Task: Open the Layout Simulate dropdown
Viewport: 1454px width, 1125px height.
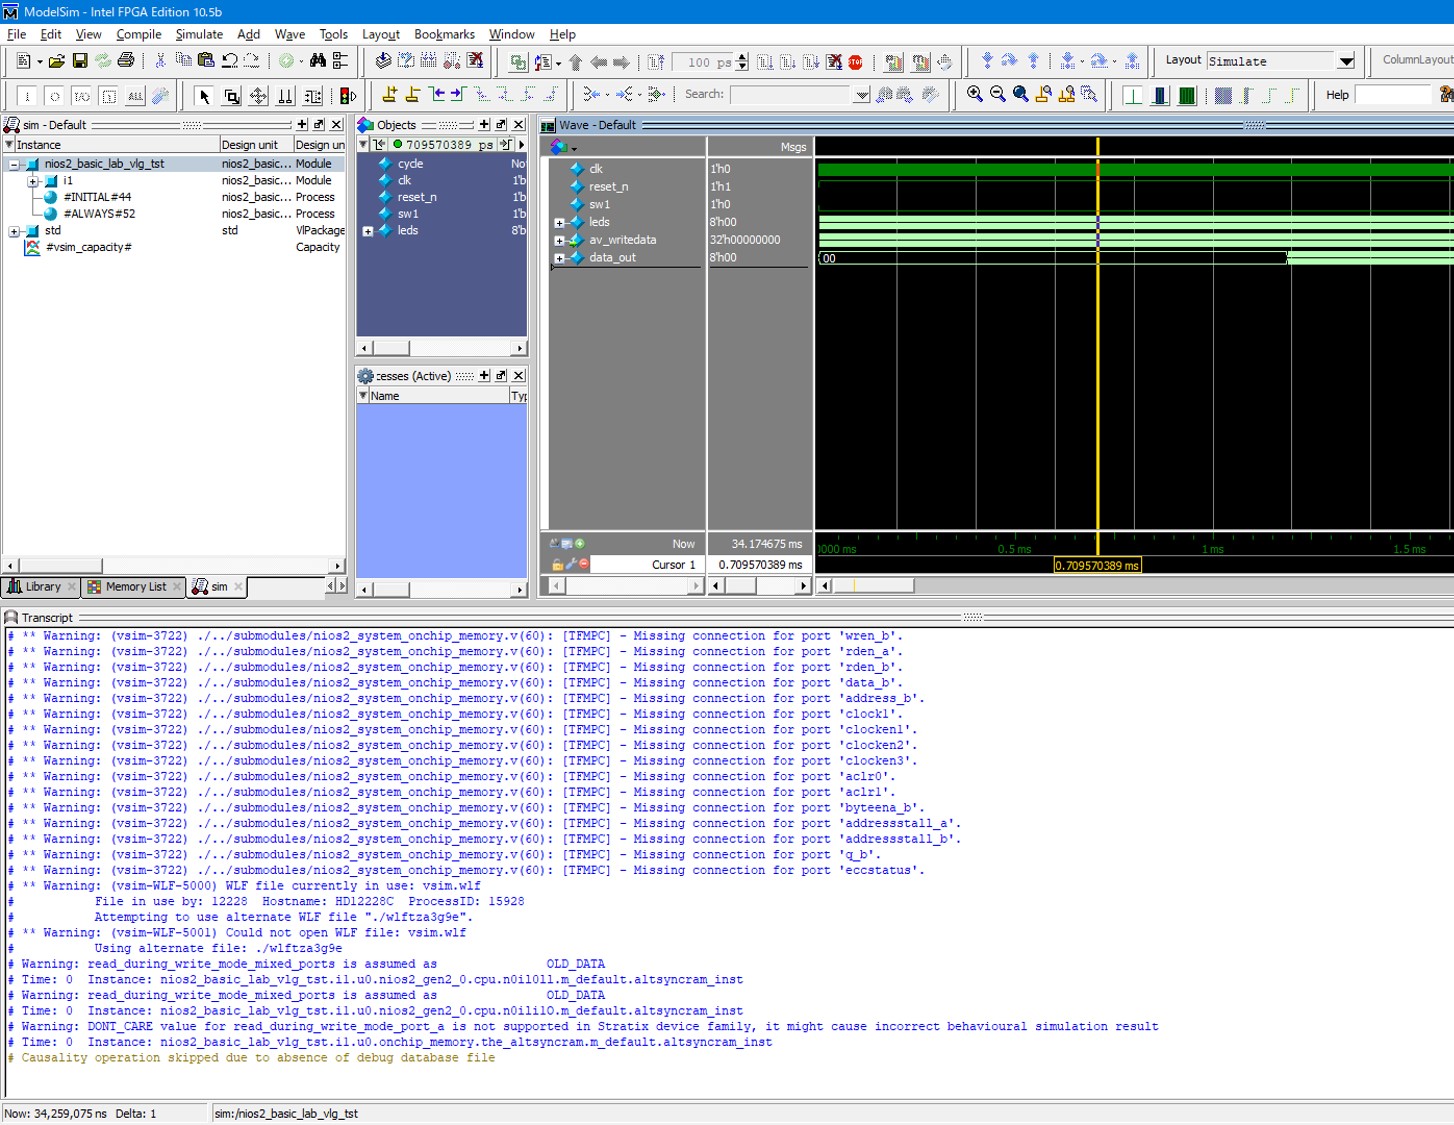Action: click(1346, 61)
